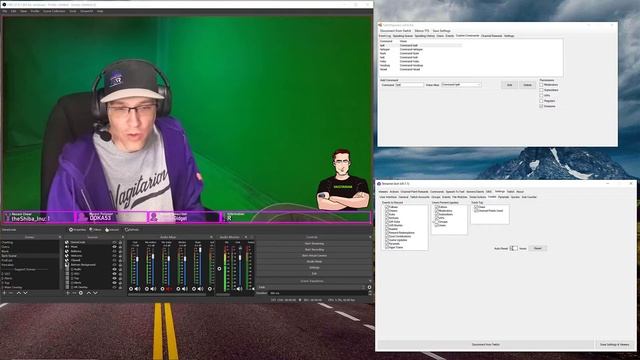
Task: Expand the Groups node in Users Present list
Action: click(434, 222)
